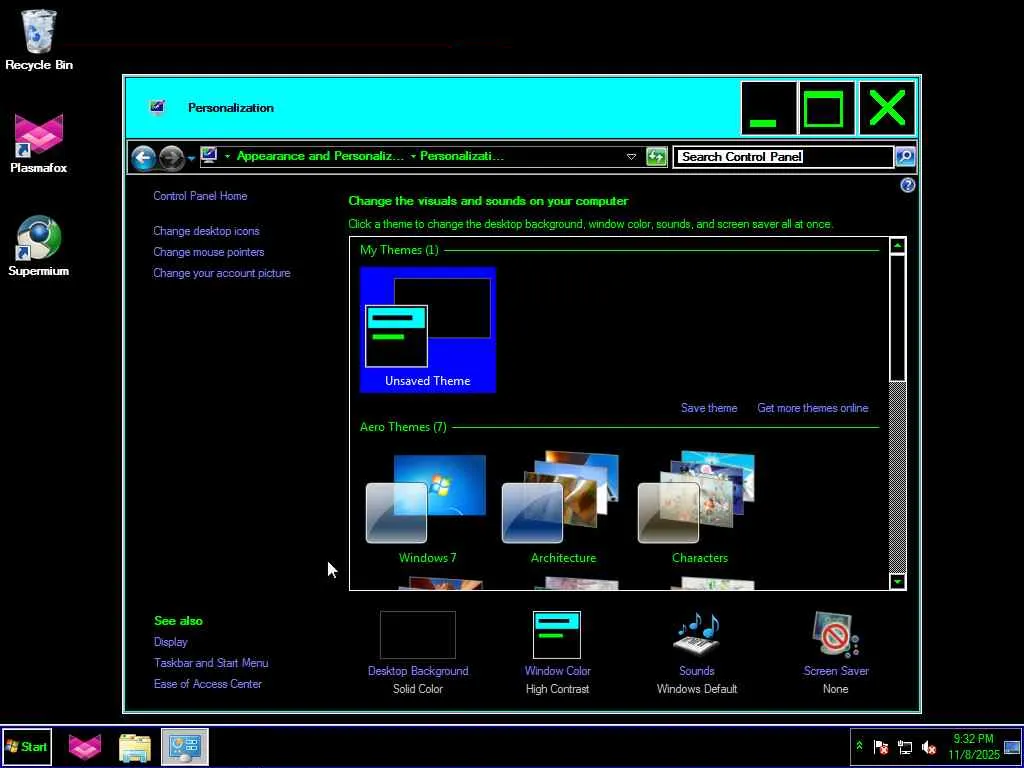The image size is (1024, 768).
Task: Click the Search Control Panel field
Action: click(783, 157)
